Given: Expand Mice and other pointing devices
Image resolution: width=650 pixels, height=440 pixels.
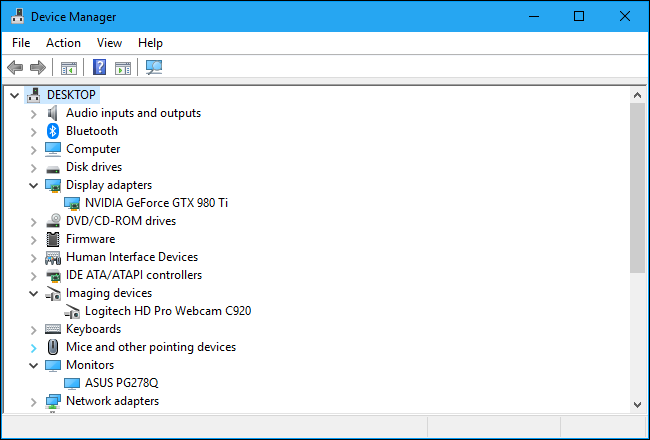Looking at the screenshot, I should click(x=33, y=347).
